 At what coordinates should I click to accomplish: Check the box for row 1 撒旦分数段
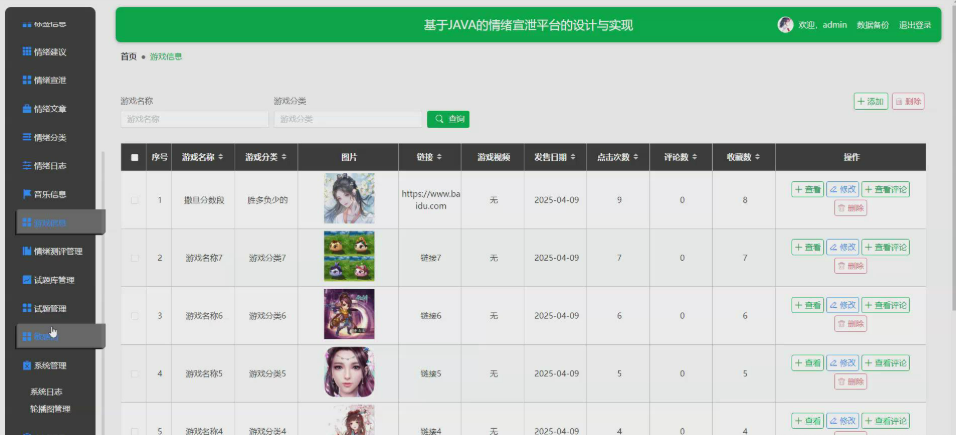pyautogui.click(x=135, y=200)
